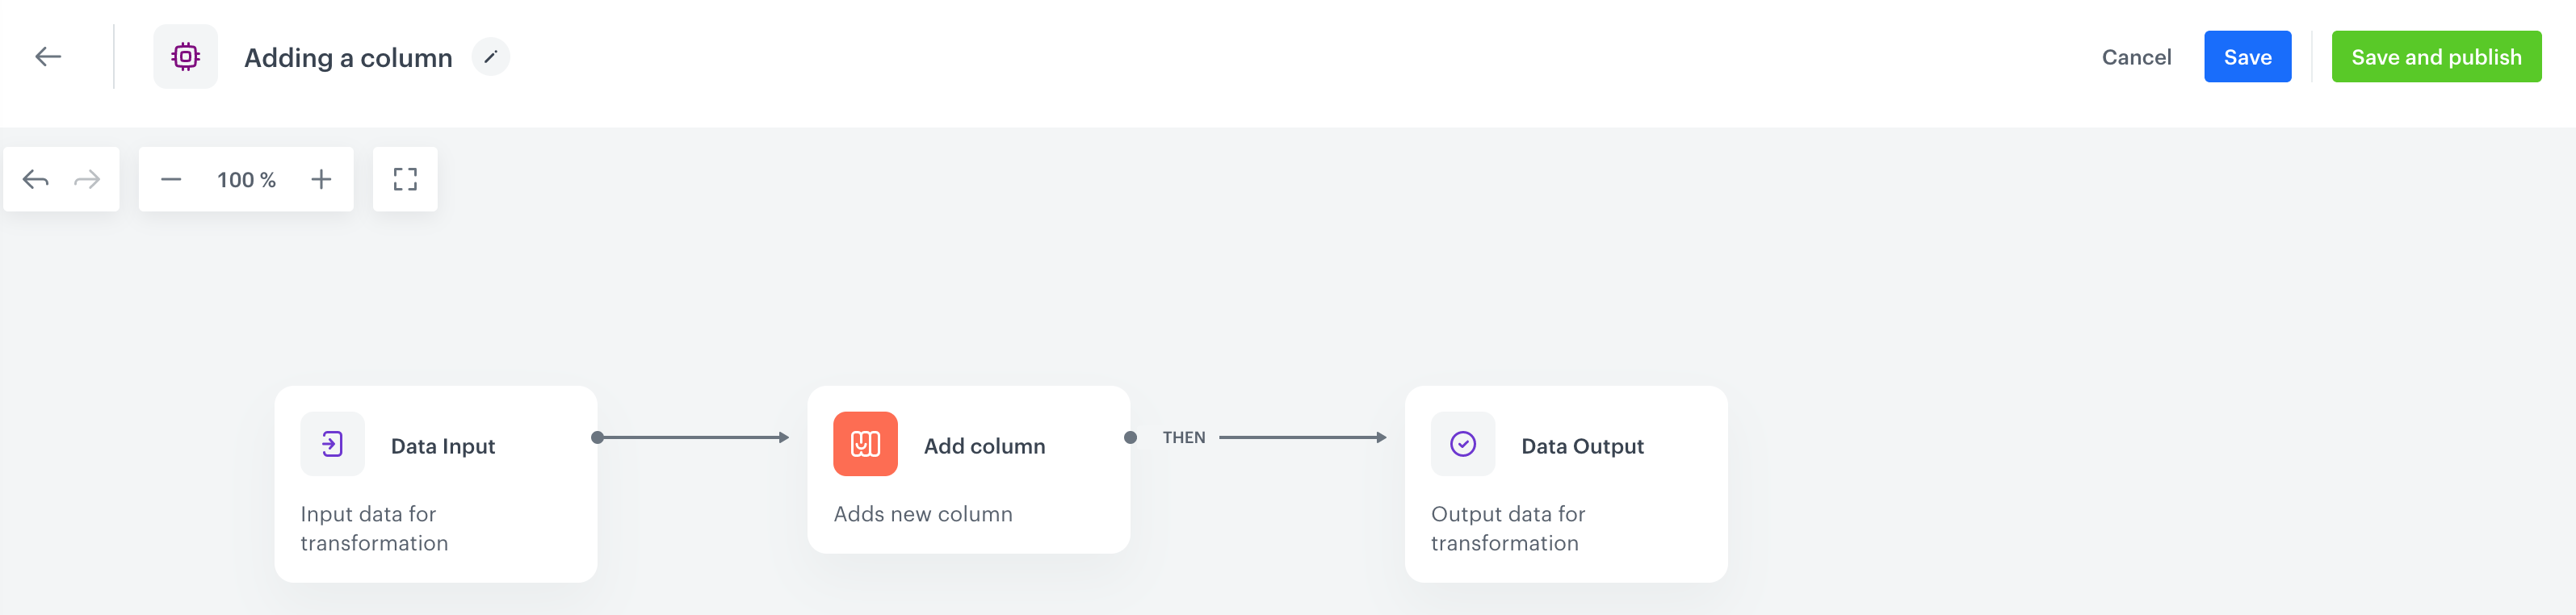Zoom in using the plus control
2576x615 pixels.
click(321, 179)
